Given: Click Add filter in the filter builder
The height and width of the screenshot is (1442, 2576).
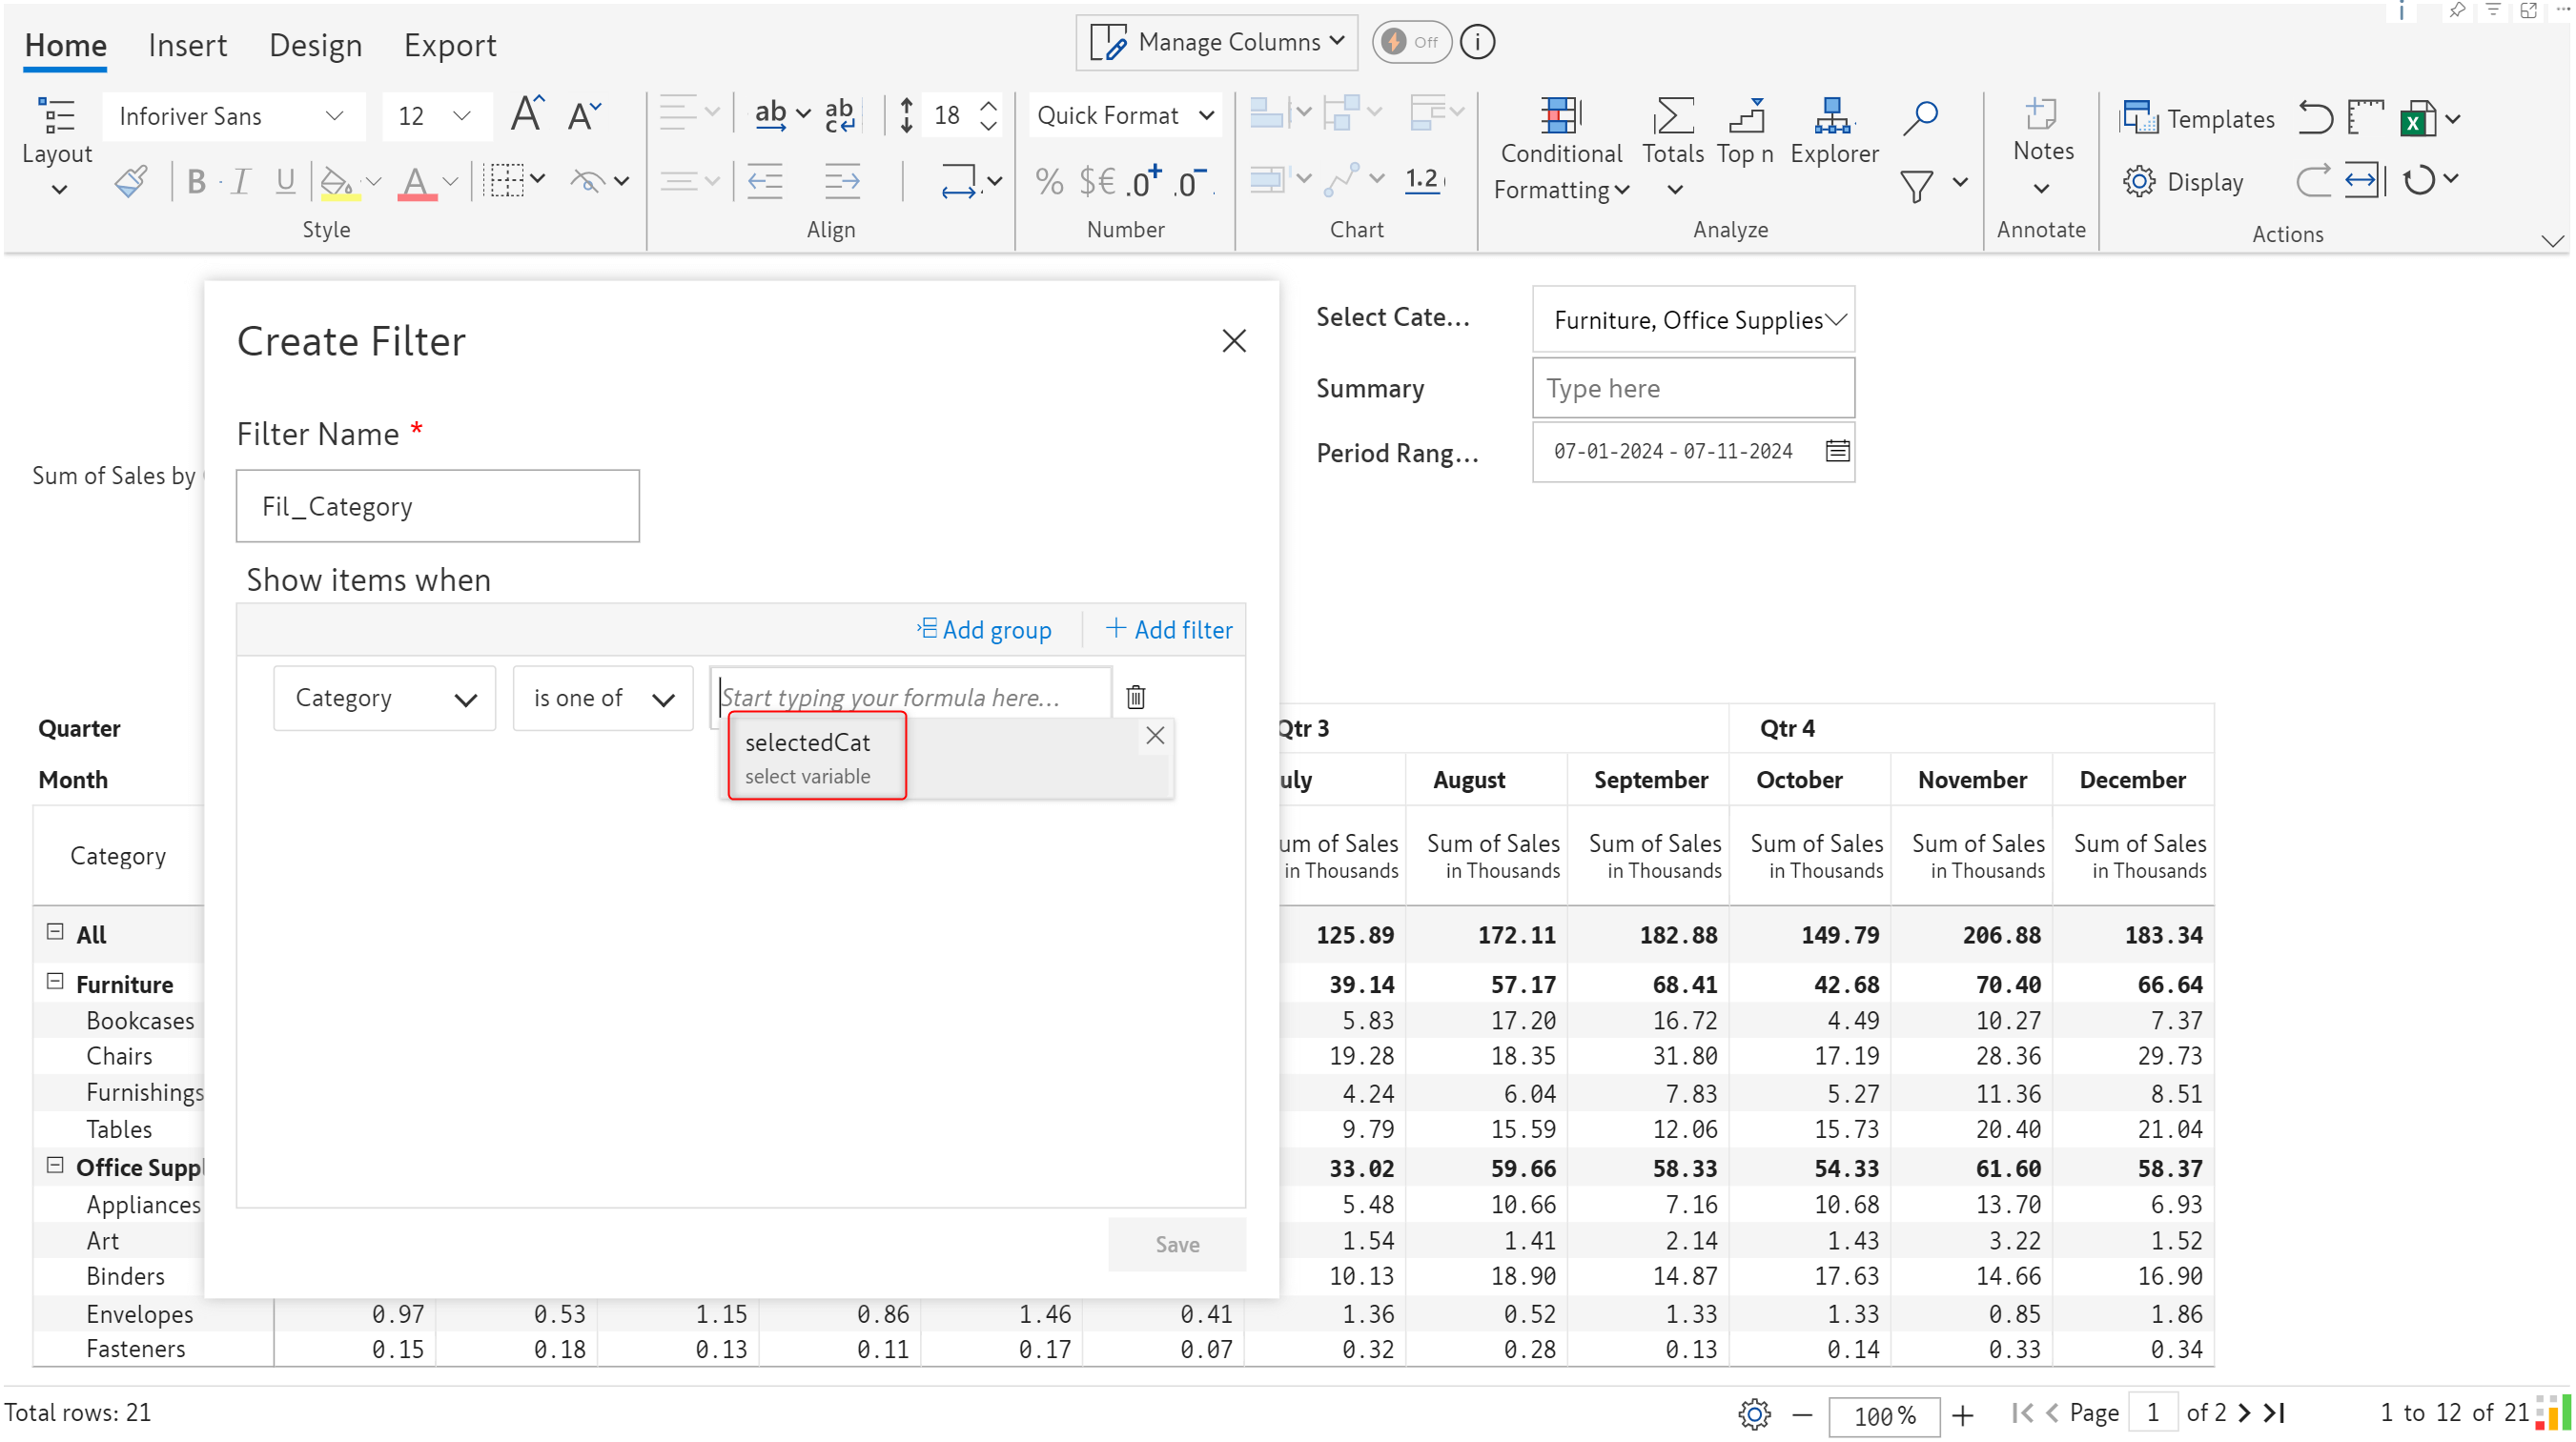Looking at the screenshot, I should pyautogui.click(x=1166, y=626).
